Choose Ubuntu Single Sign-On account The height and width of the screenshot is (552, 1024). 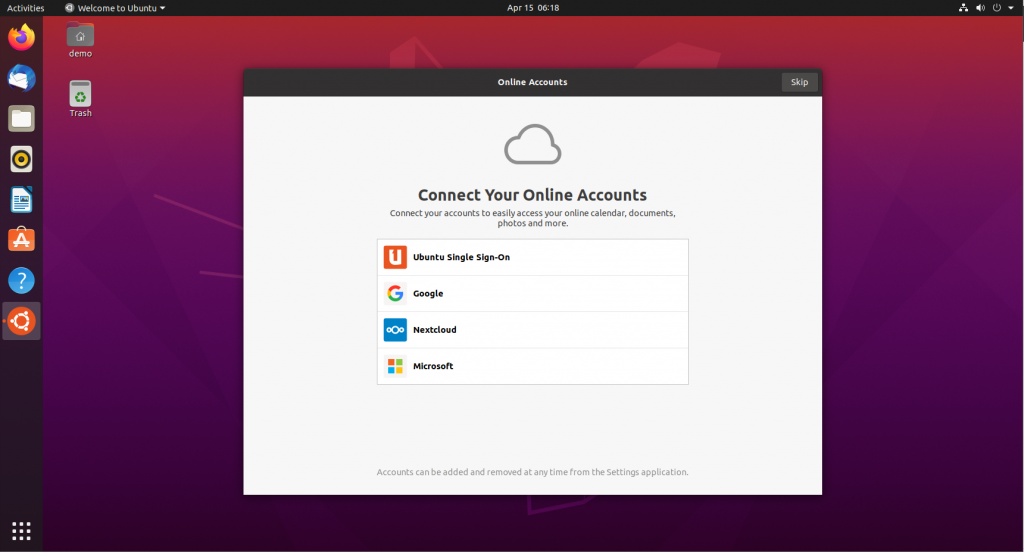(x=533, y=257)
